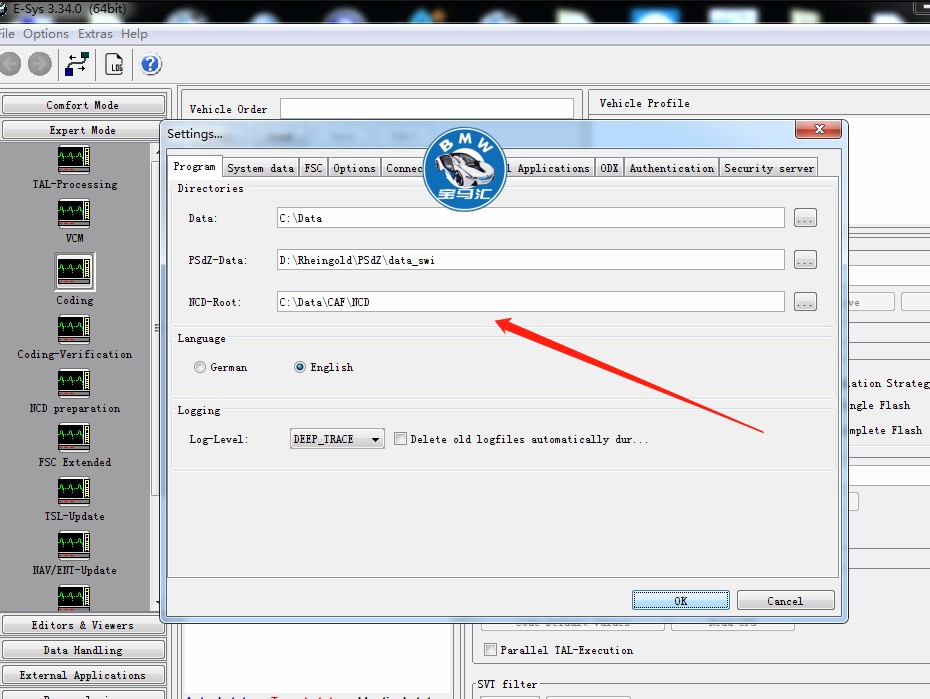The height and width of the screenshot is (699, 930).
Task: Open the NCD preparation module icon
Action: pos(74,383)
